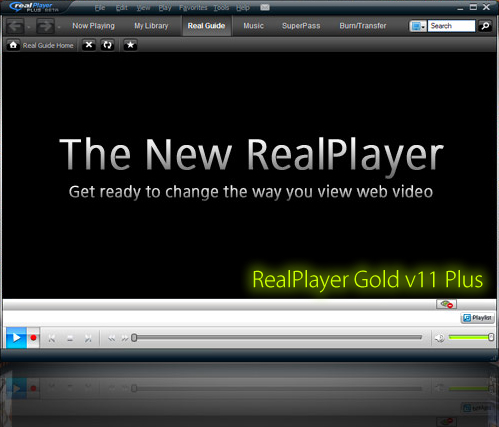Viewport: 499px width, 427px height.
Task: Click the green volume slider
Action: click(471, 337)
